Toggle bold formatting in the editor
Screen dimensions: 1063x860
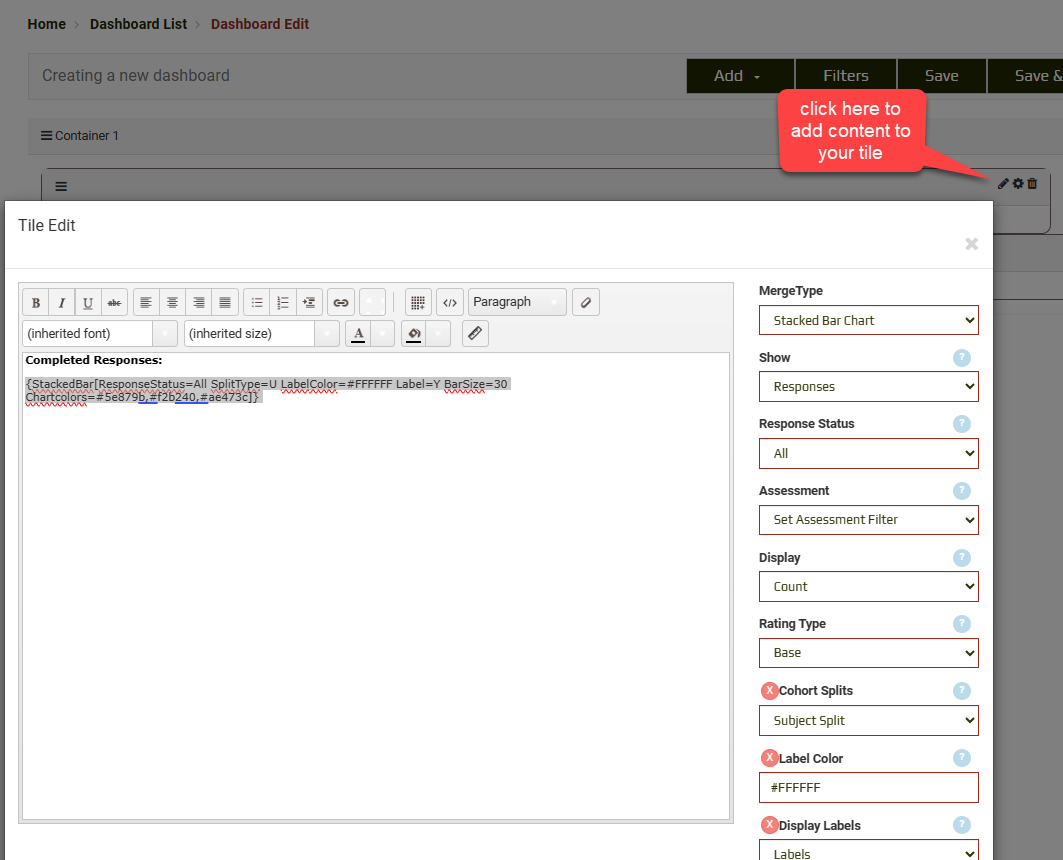point(36,302)
